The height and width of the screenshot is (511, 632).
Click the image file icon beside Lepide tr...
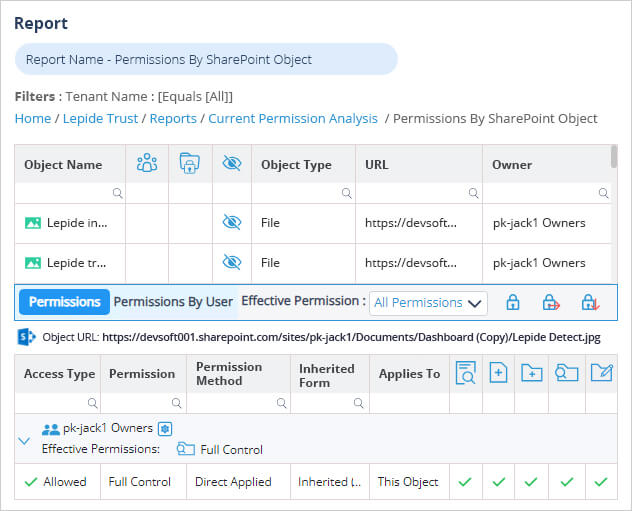pyautogui.click(x=33, y=263)
